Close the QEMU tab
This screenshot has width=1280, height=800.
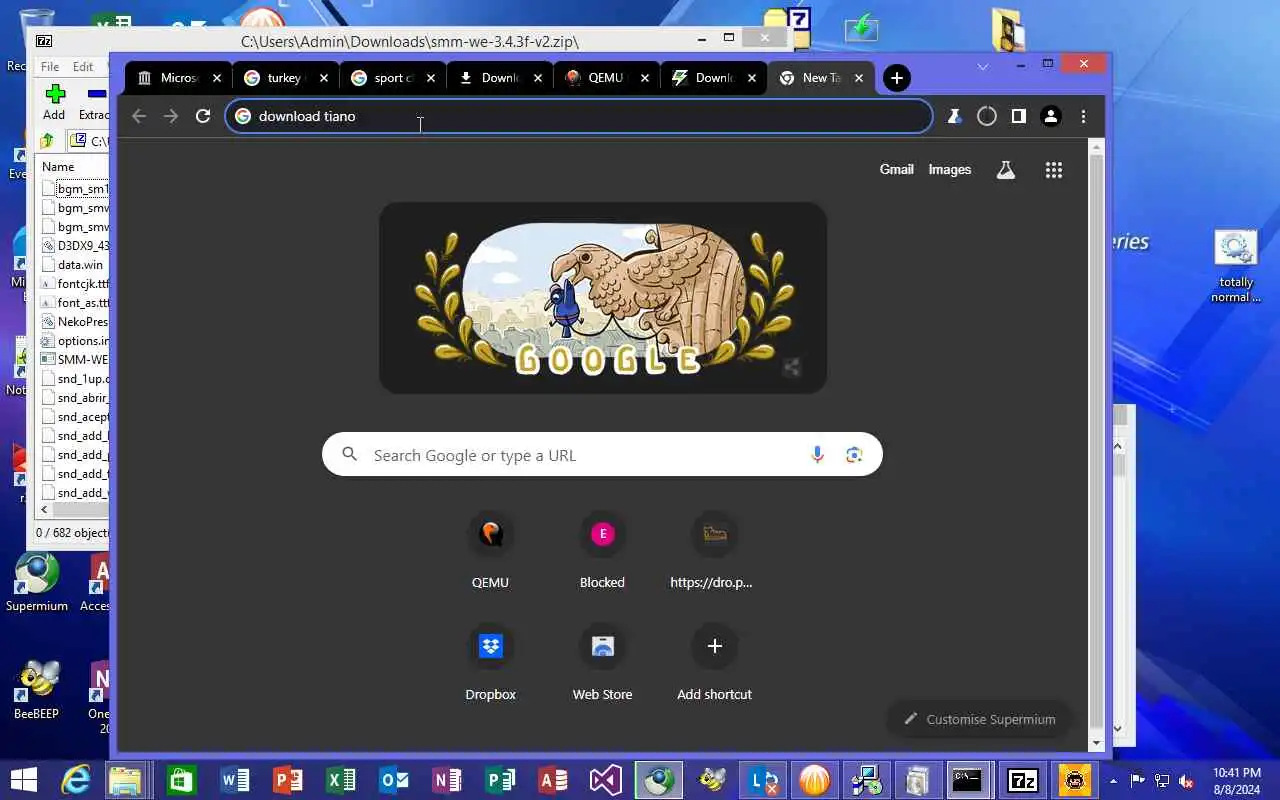click(645, 78)
